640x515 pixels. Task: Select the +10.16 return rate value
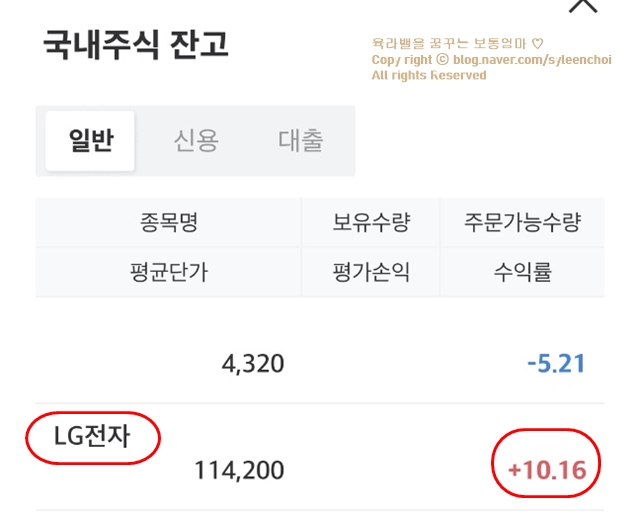[547, 469]
